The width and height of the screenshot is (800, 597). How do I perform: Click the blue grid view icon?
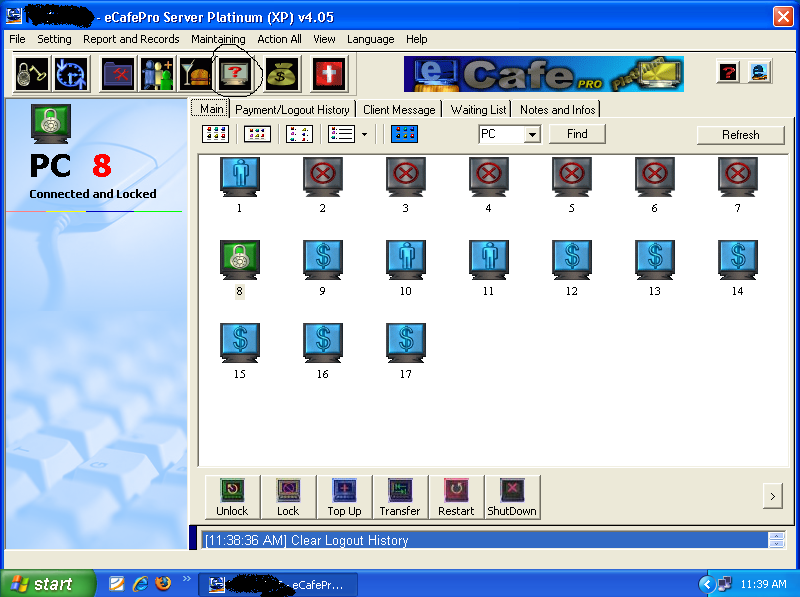pos(404,134)
